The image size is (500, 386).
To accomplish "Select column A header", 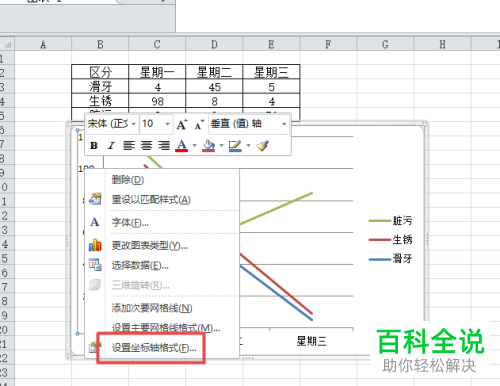I will click(x=43, y=44).
